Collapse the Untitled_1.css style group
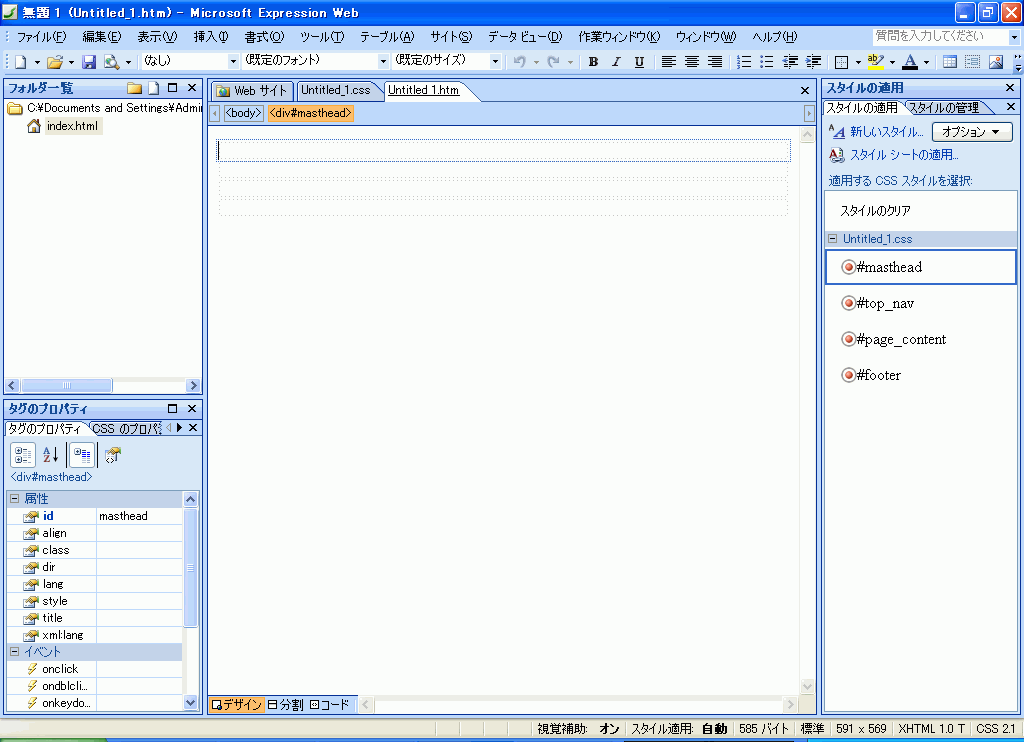1024x742 pixels. [833, 239]
